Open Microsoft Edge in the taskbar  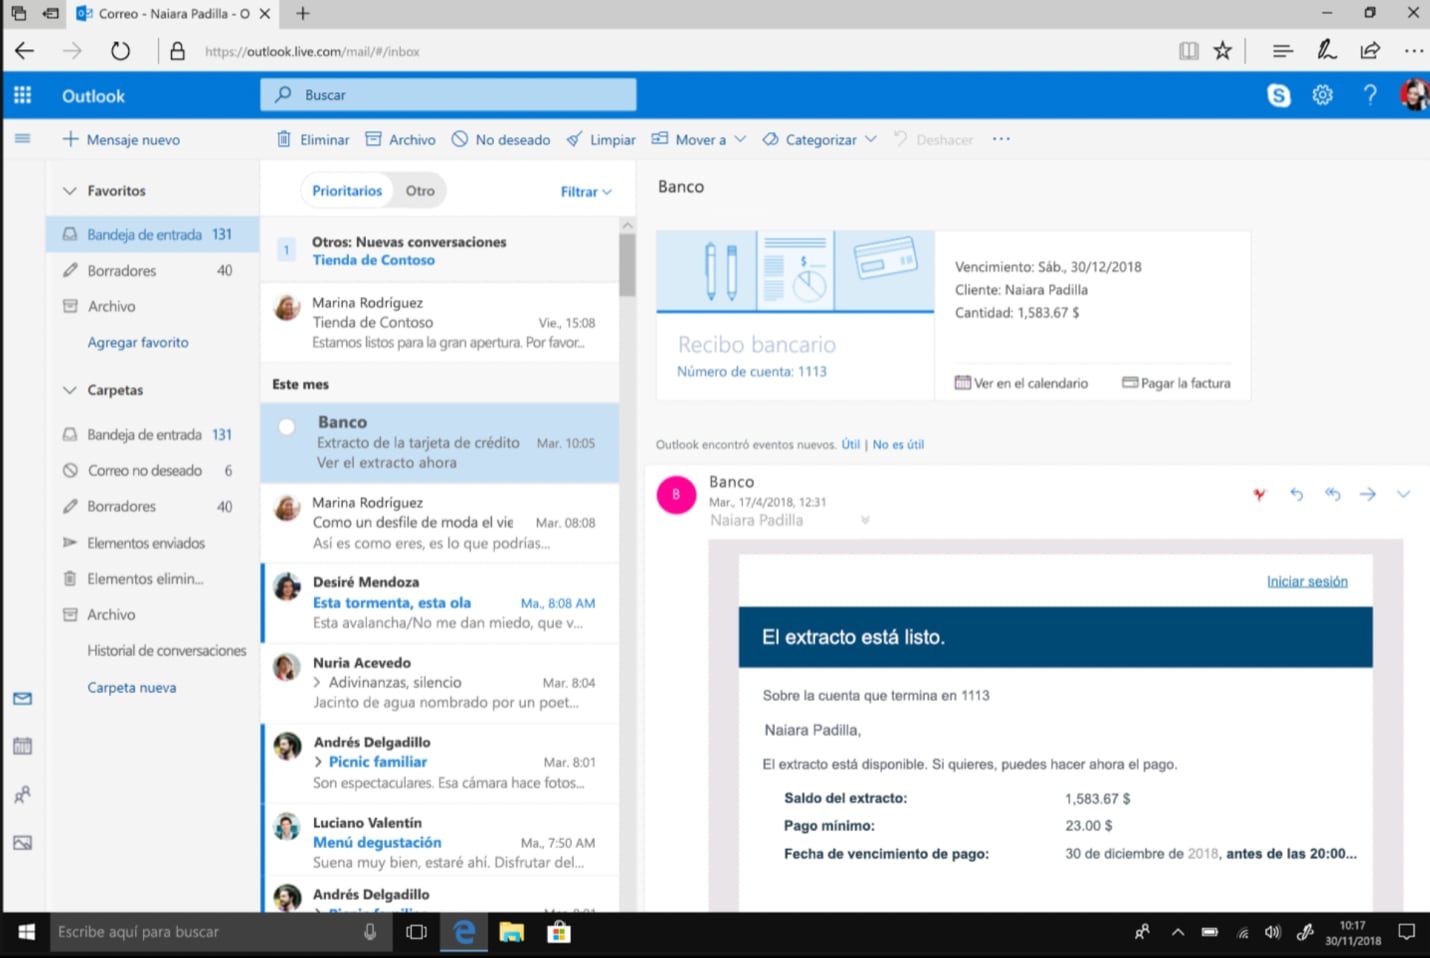tap(464, 932)
